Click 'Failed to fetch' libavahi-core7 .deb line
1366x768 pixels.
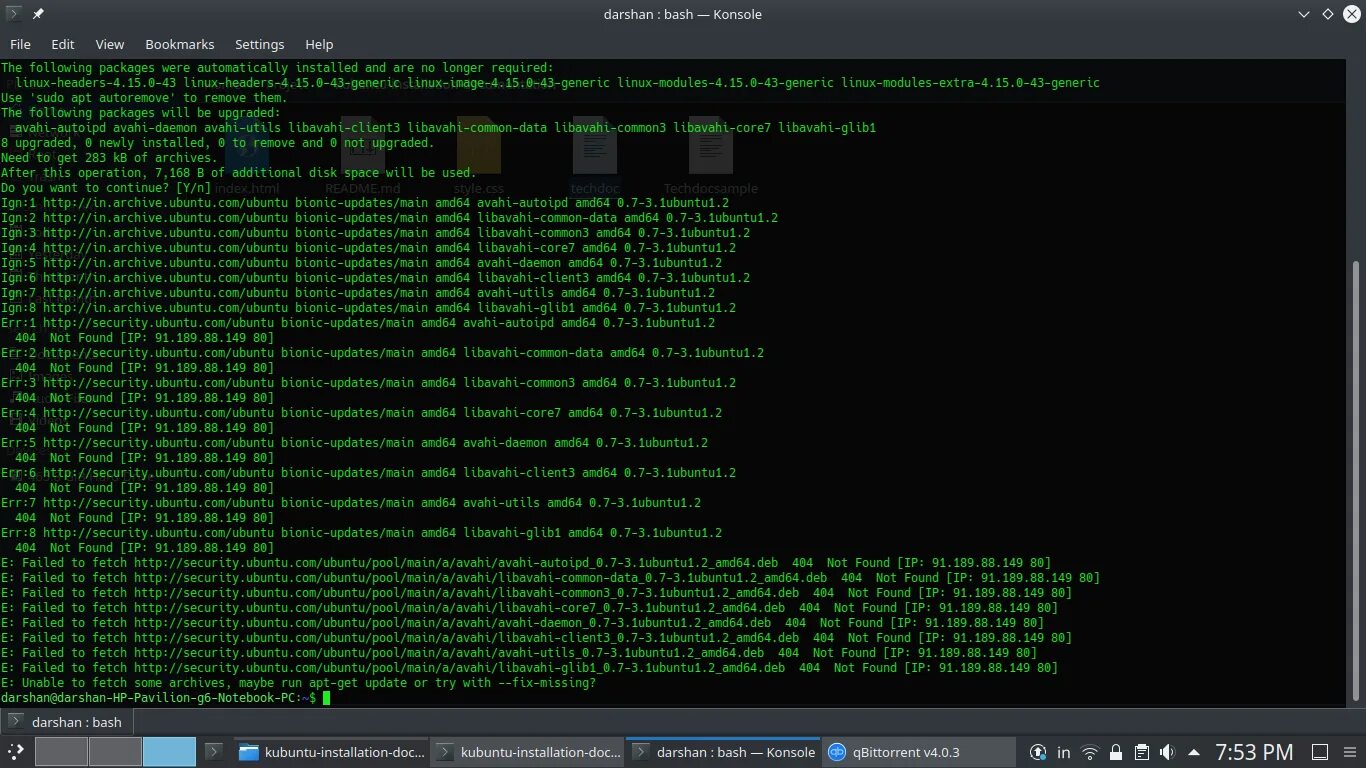[529, 607]
